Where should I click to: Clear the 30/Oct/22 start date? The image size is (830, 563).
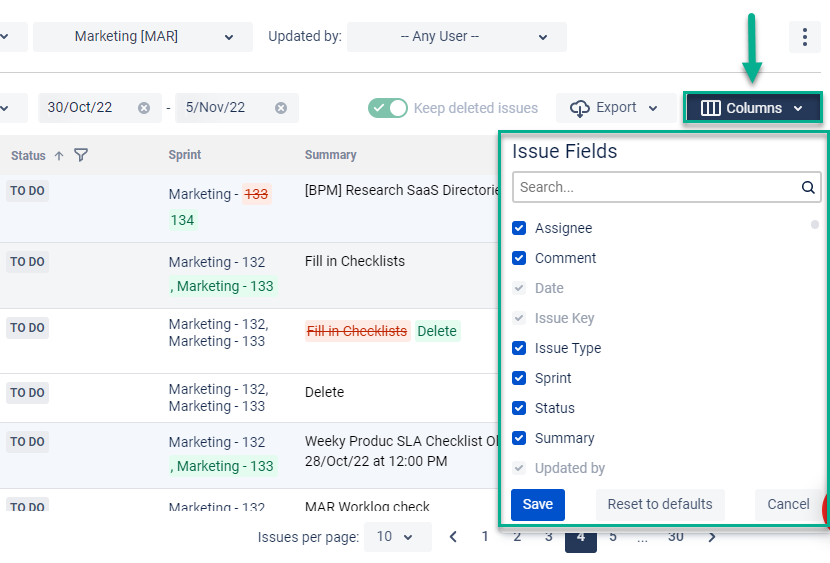(143, 108)
